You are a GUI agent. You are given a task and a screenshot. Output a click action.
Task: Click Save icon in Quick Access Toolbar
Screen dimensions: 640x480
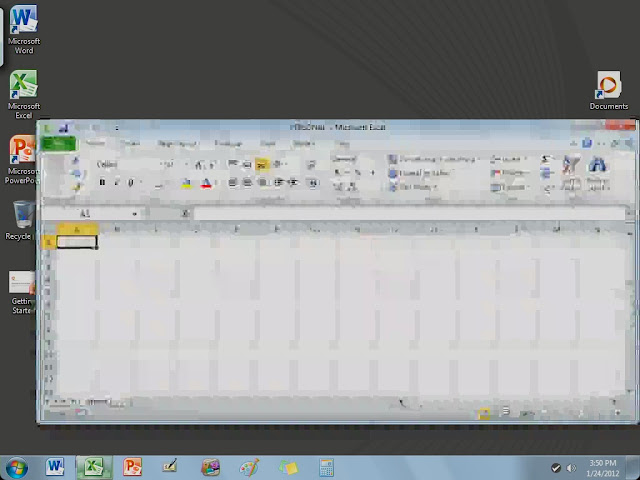point(64,128)
